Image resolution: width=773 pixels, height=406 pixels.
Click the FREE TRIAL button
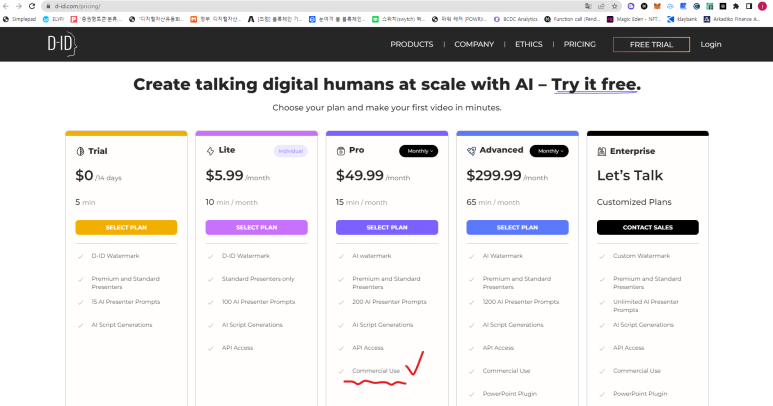coord(651,44)
